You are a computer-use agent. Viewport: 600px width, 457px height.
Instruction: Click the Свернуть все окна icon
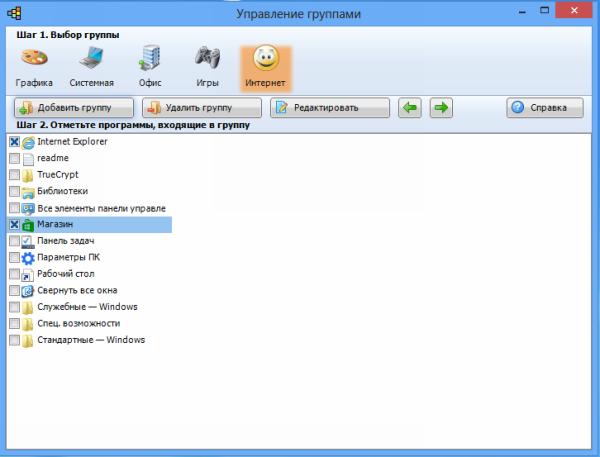[28, 291]
